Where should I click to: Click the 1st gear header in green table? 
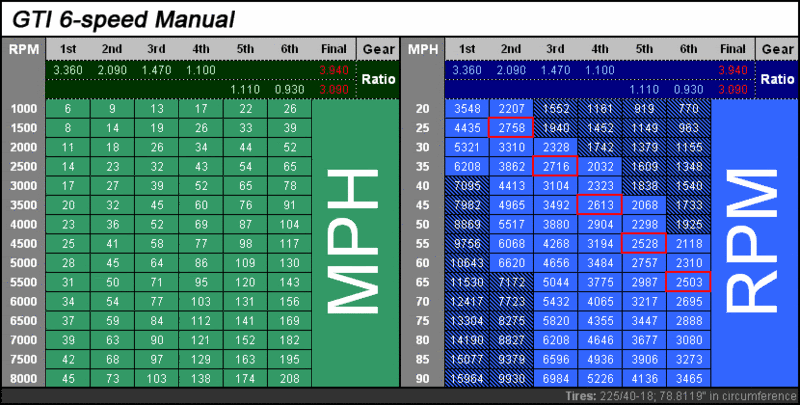[68, 49]
